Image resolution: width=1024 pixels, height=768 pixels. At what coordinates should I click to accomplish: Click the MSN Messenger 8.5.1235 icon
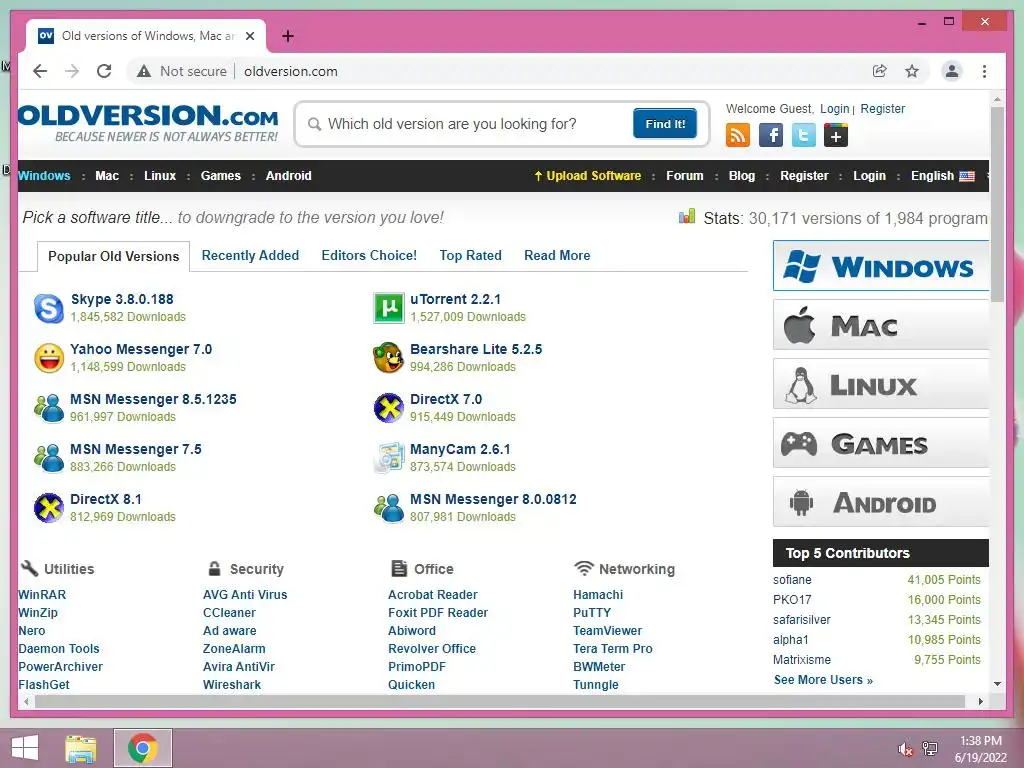click(49, 408)
